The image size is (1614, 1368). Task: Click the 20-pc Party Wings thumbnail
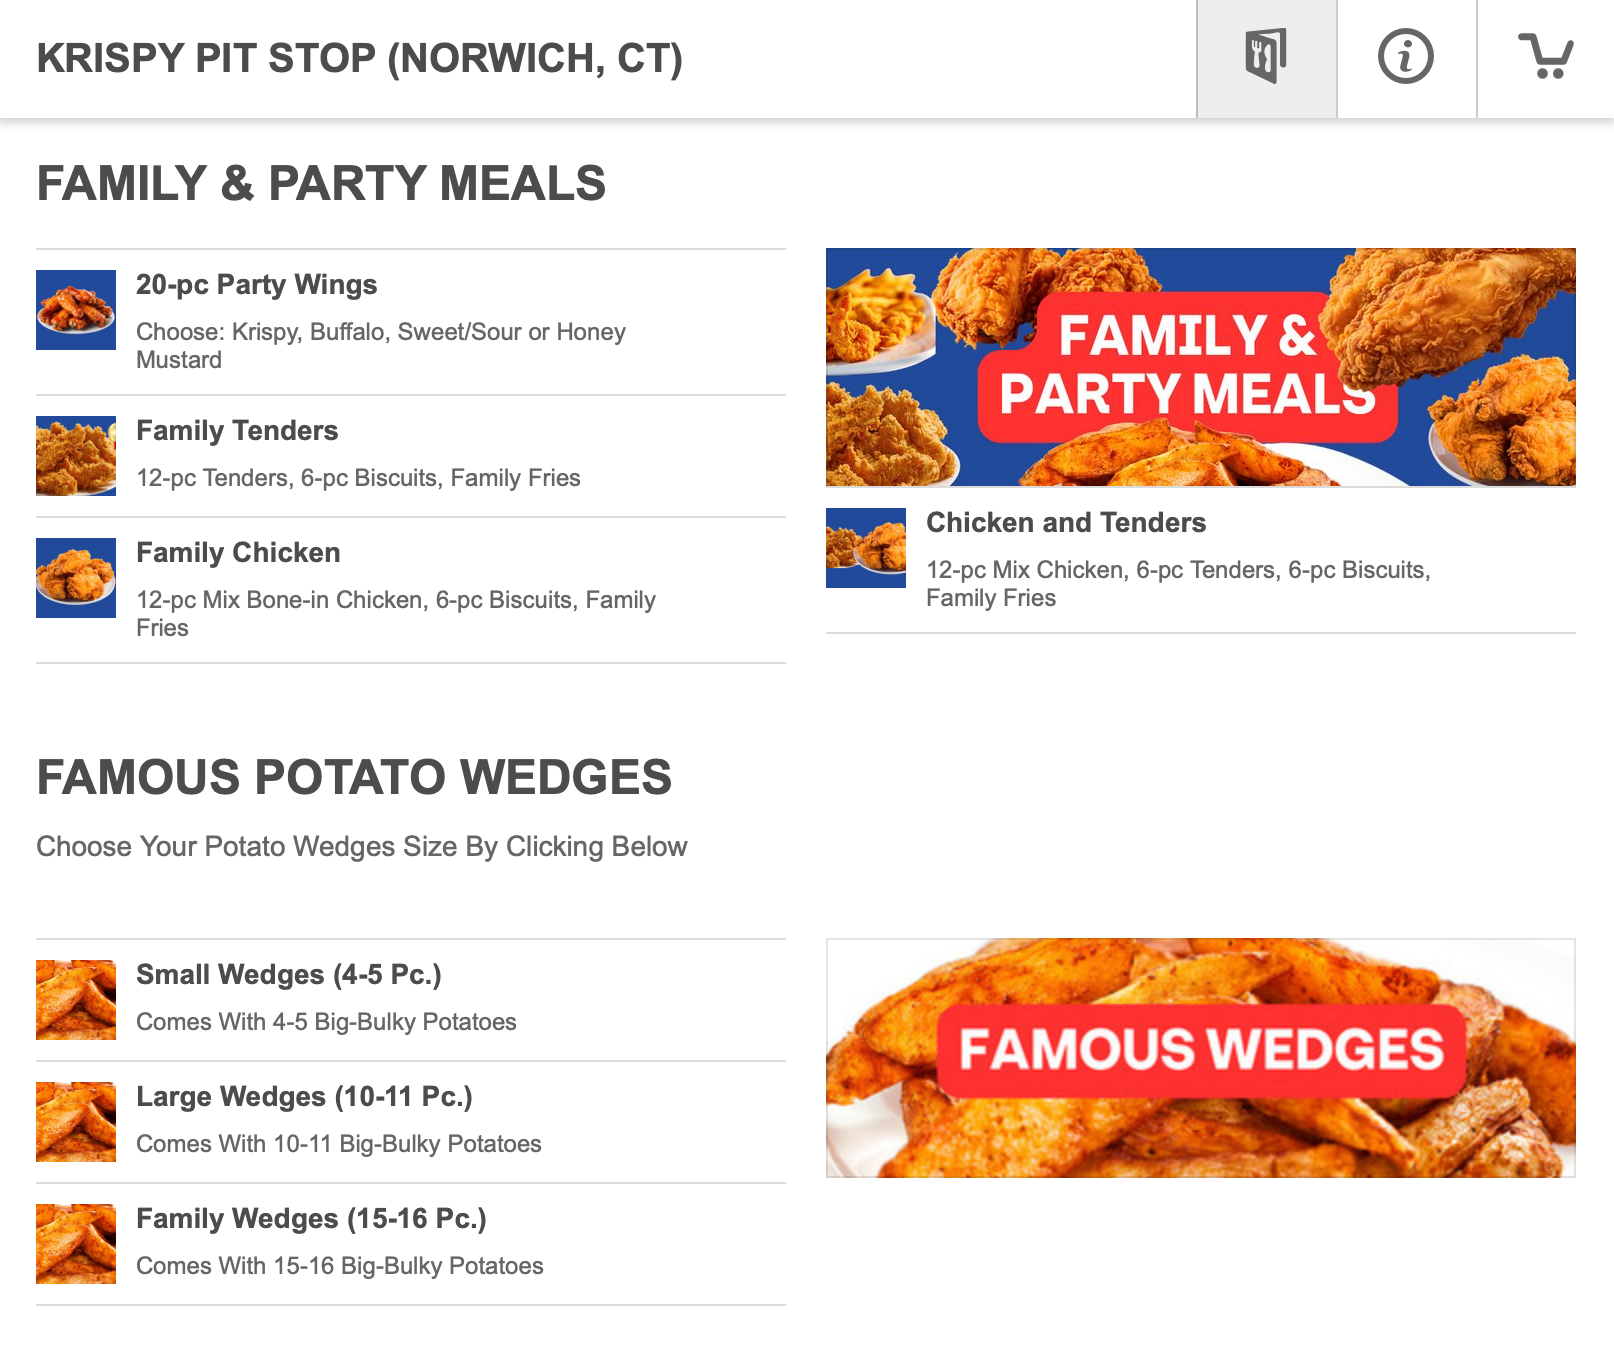click(x=76, y=310)
